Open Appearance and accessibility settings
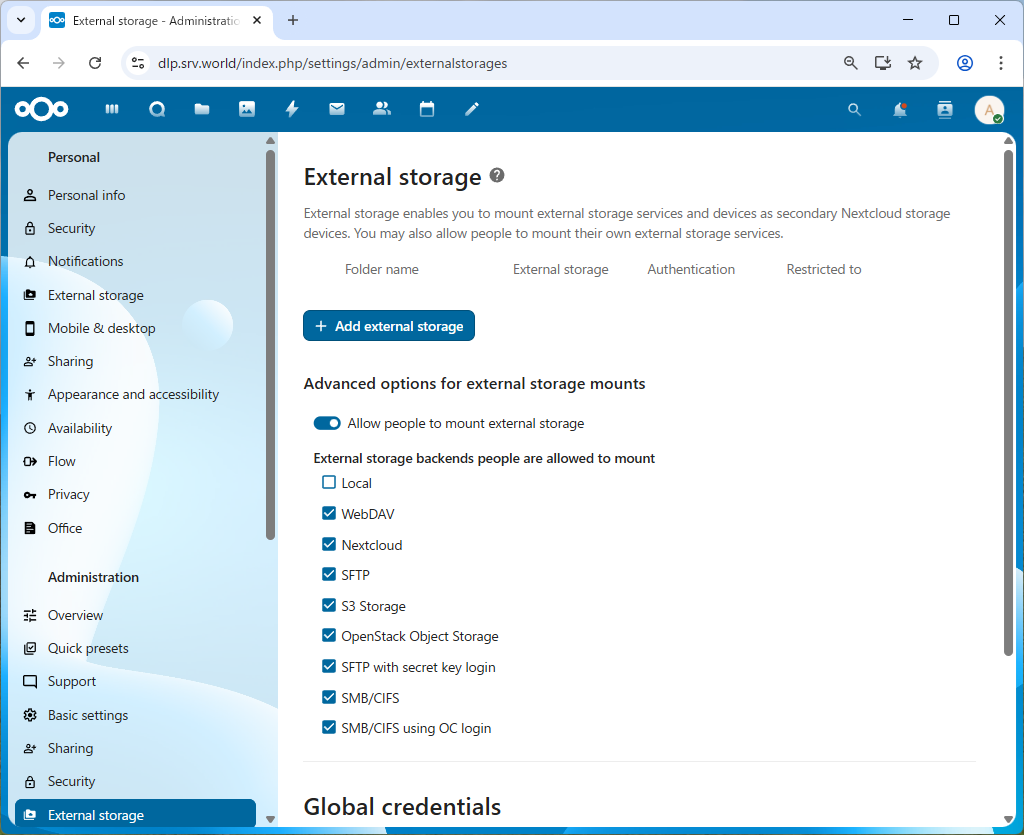Viewport: 1024px width, 835px height. click(135, 394)
